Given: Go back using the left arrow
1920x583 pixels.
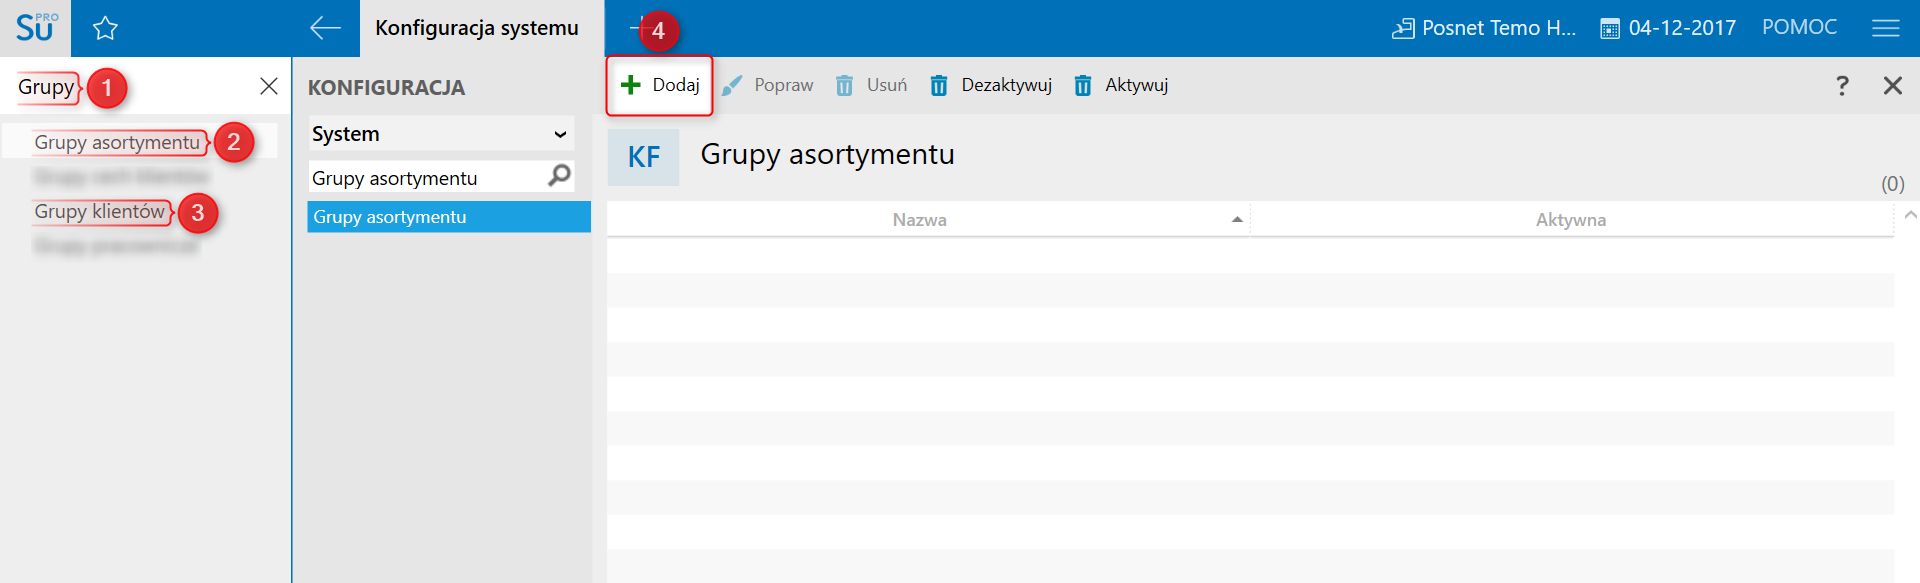Looking at the screenshot, I should pos(325,28).
